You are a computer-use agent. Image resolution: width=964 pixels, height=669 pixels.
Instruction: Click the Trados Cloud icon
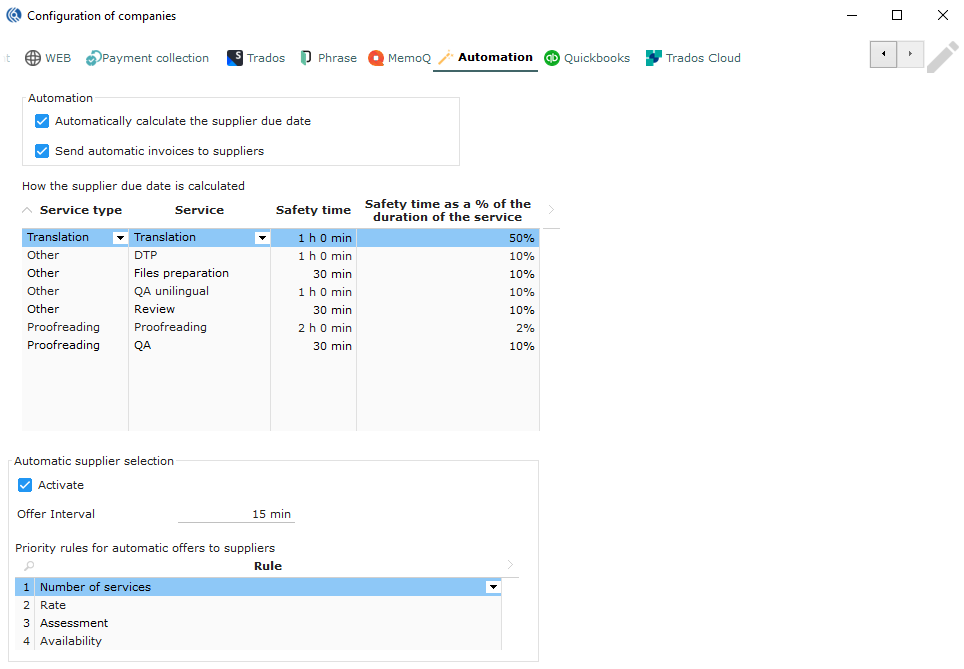(654, 58)
